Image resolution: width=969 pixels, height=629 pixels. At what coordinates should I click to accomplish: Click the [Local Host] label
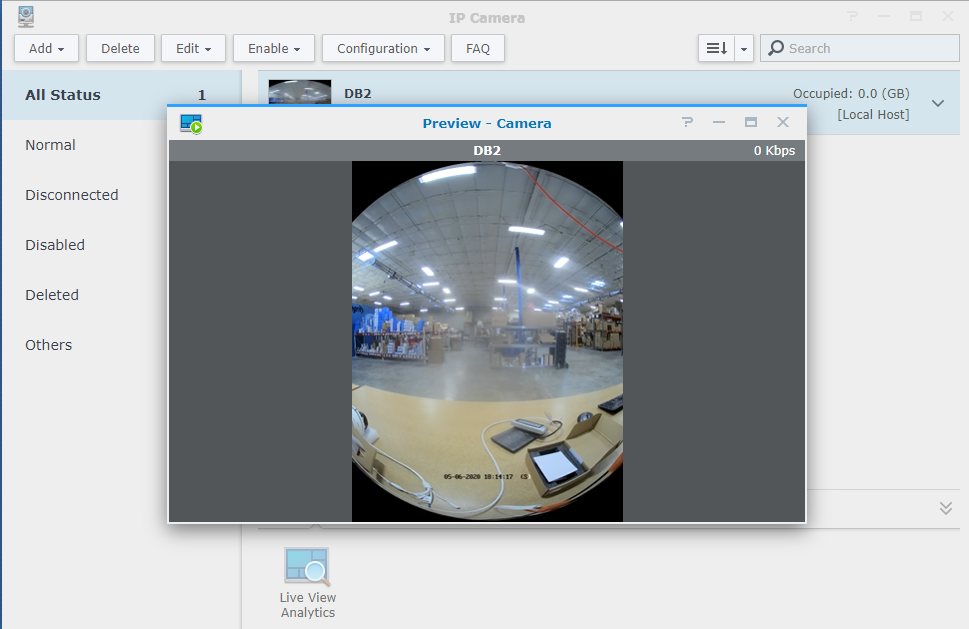(x=873, y=114)
